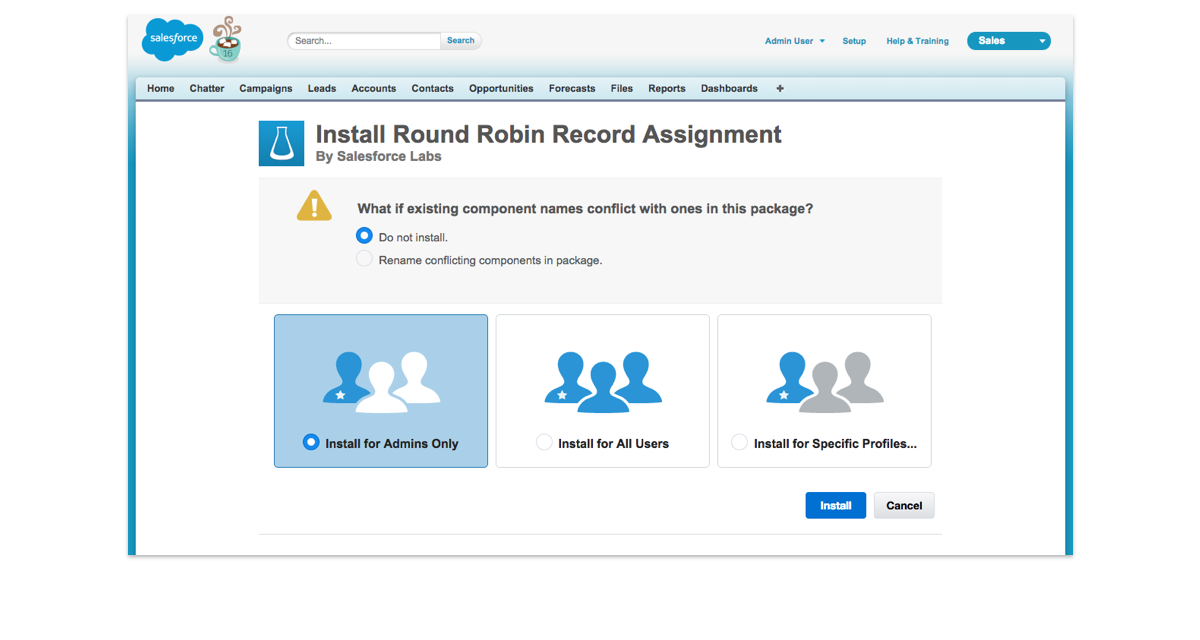Click the Cancel button
The width and height of the screenshot is (1200, 640).
tap(904, 506)
